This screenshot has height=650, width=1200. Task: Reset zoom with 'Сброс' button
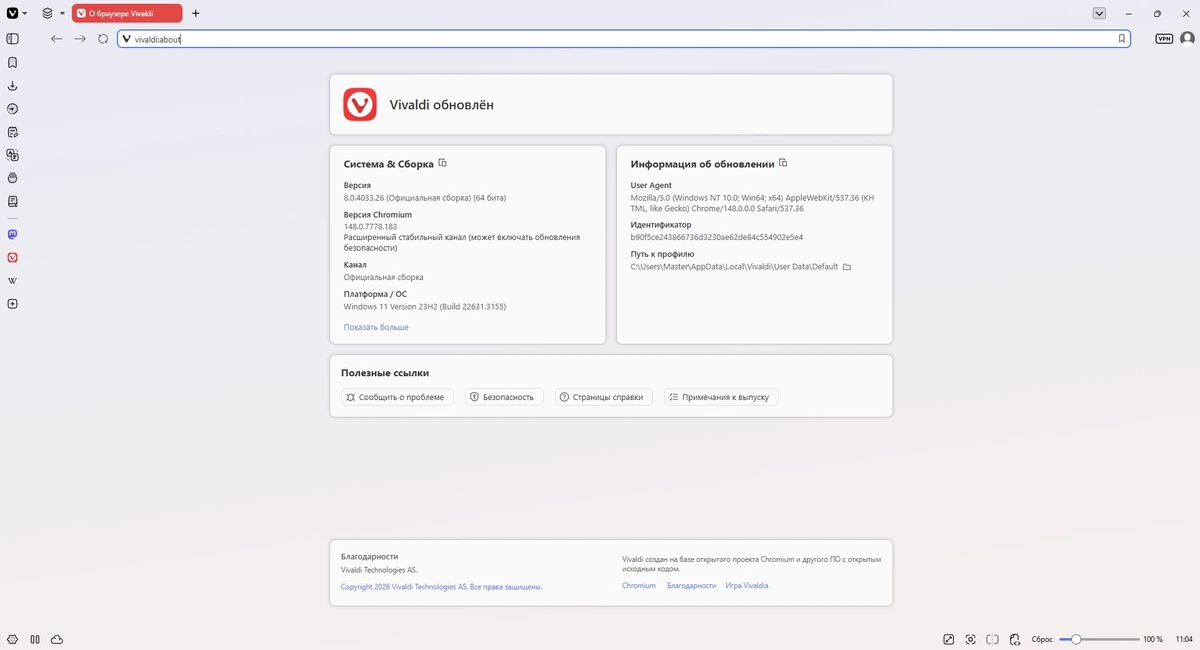pos(1042,639)
